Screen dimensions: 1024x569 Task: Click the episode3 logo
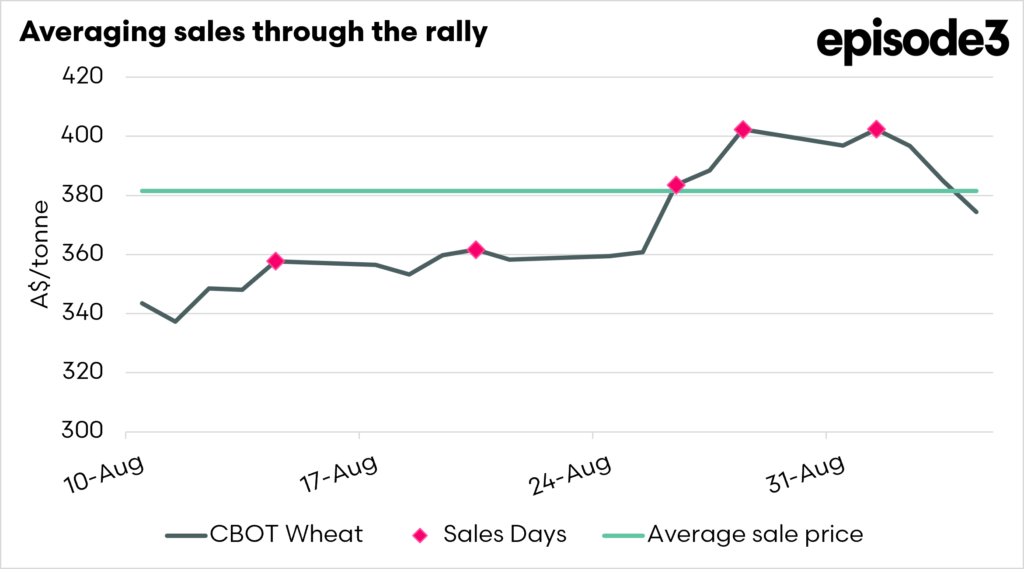click(913, 41)
